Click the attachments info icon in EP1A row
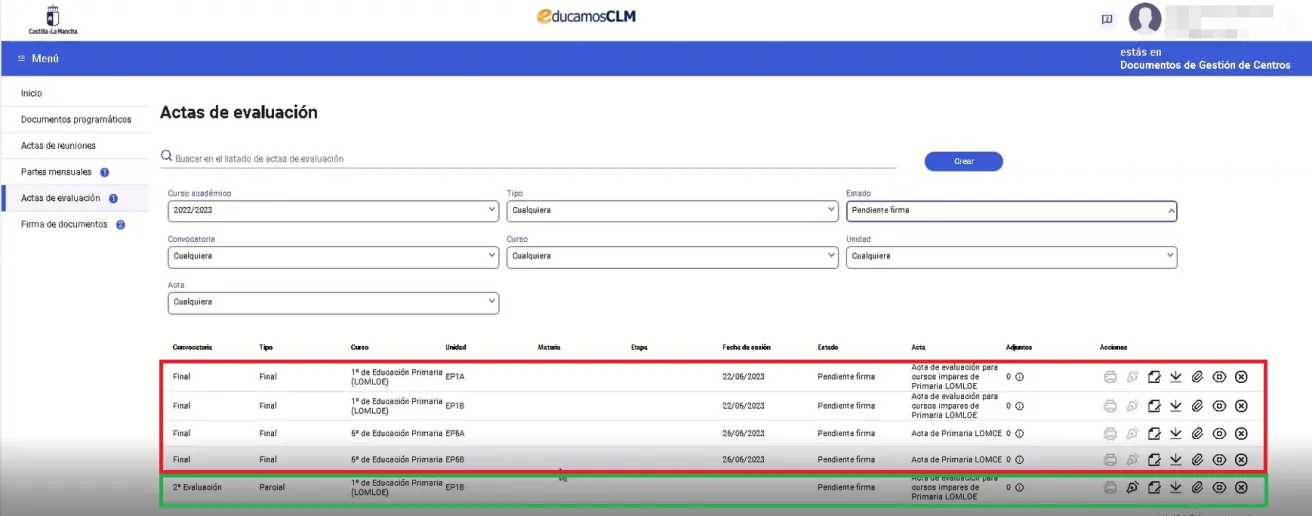Image resolution: width=1312 pixels, height=516 pixels. 1019,377
